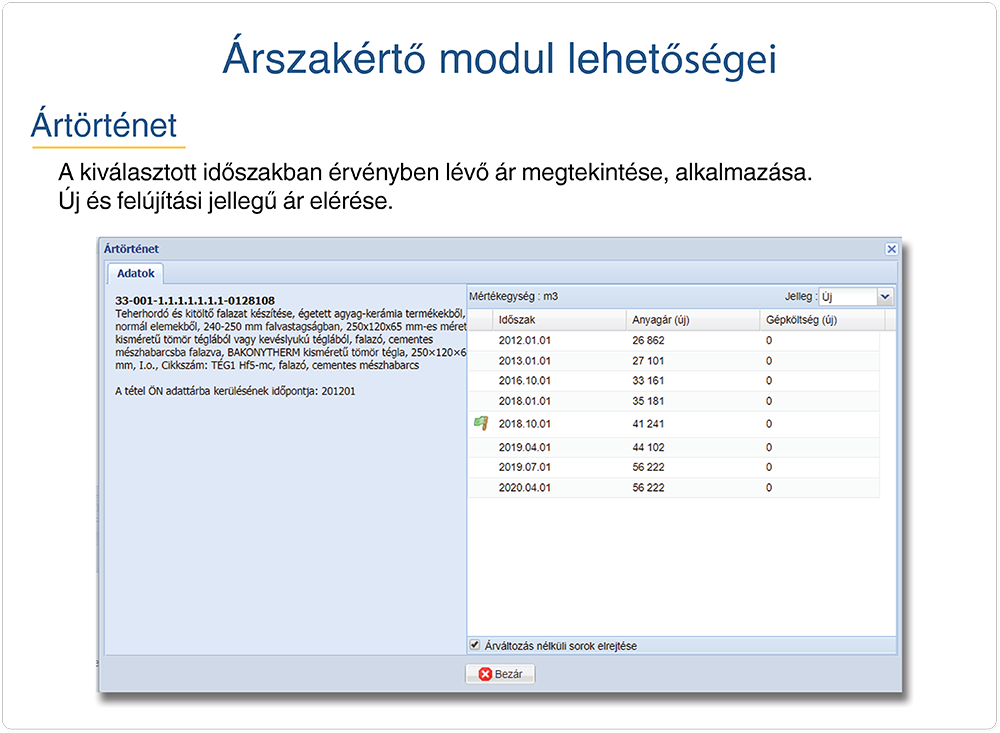Click the Ártörténet dialog title text
Viewport: 1000px width, 733px height.
tap(131, 249)
